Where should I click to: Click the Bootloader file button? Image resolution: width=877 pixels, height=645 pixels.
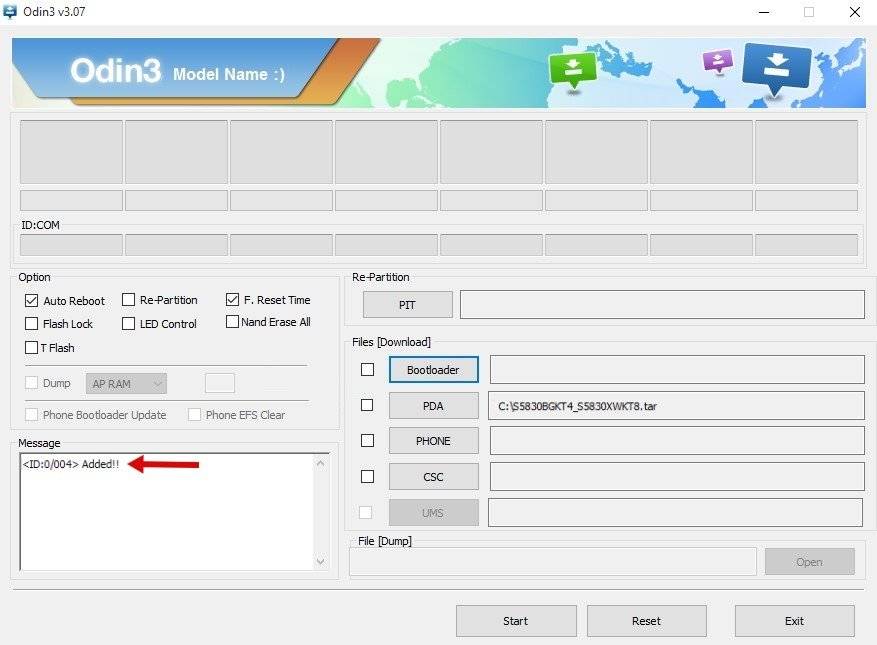pyautogui.click(x=433, y=370)
